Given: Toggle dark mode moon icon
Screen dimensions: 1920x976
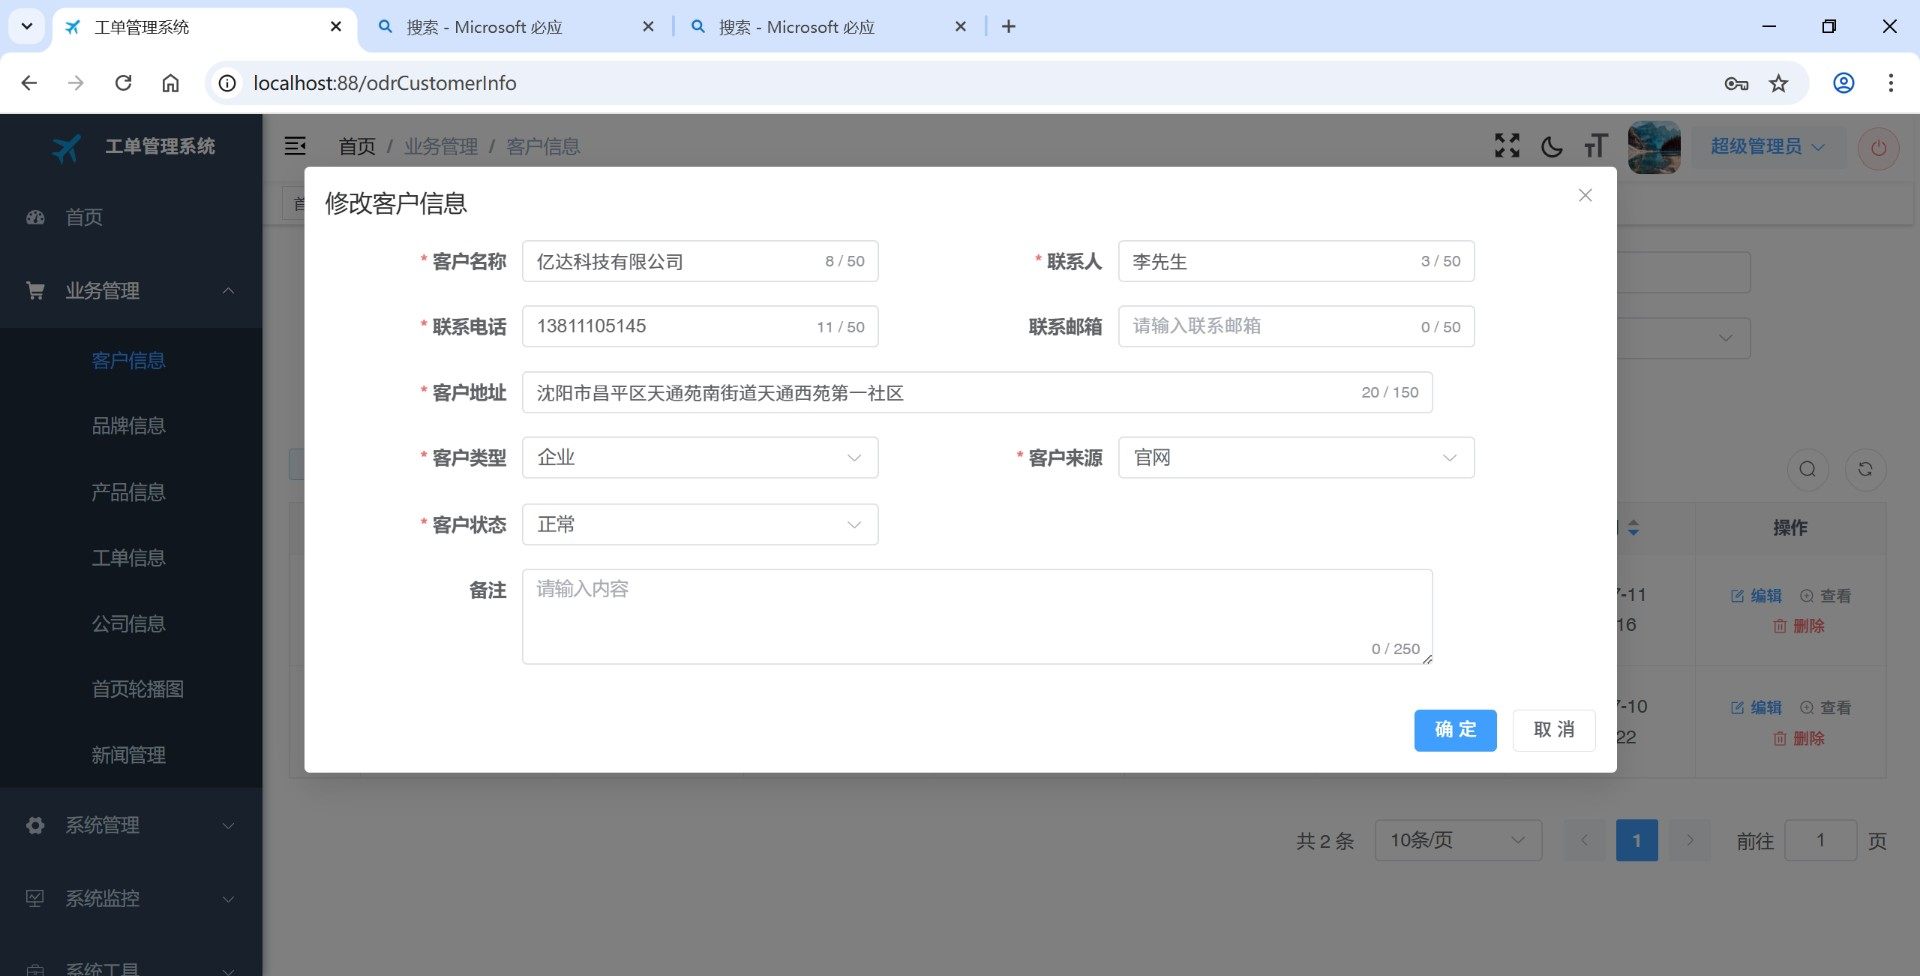Looking at the screenshot, I should (1551, 147).
